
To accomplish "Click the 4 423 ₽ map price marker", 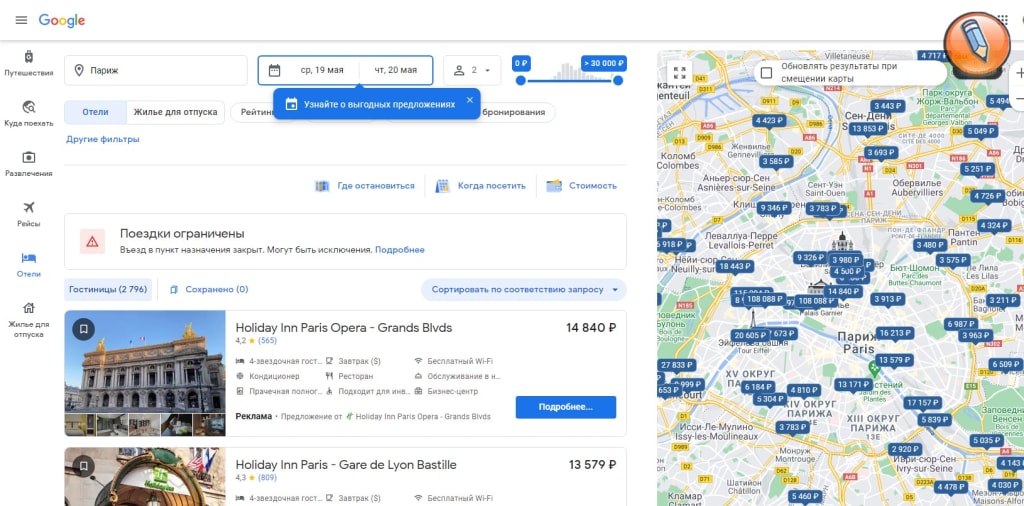I will (769, 120).
